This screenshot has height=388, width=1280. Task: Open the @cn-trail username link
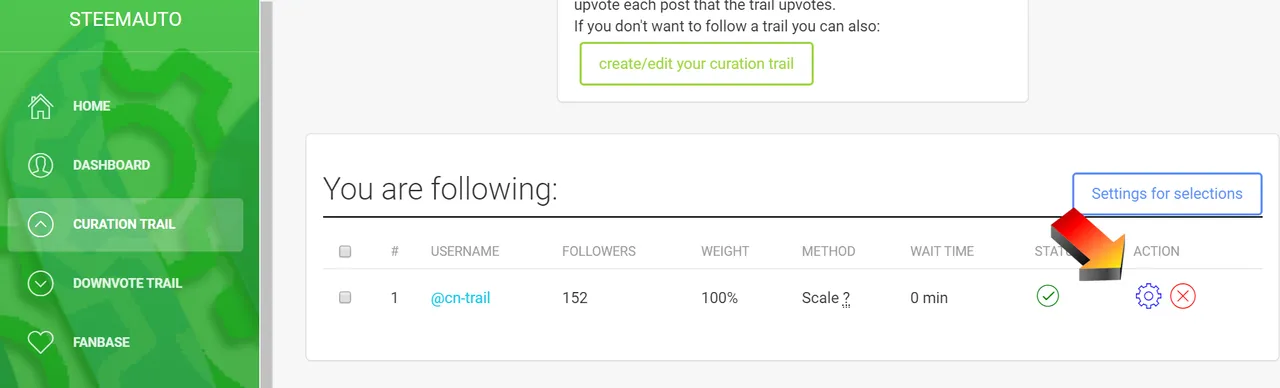[460, 297]
